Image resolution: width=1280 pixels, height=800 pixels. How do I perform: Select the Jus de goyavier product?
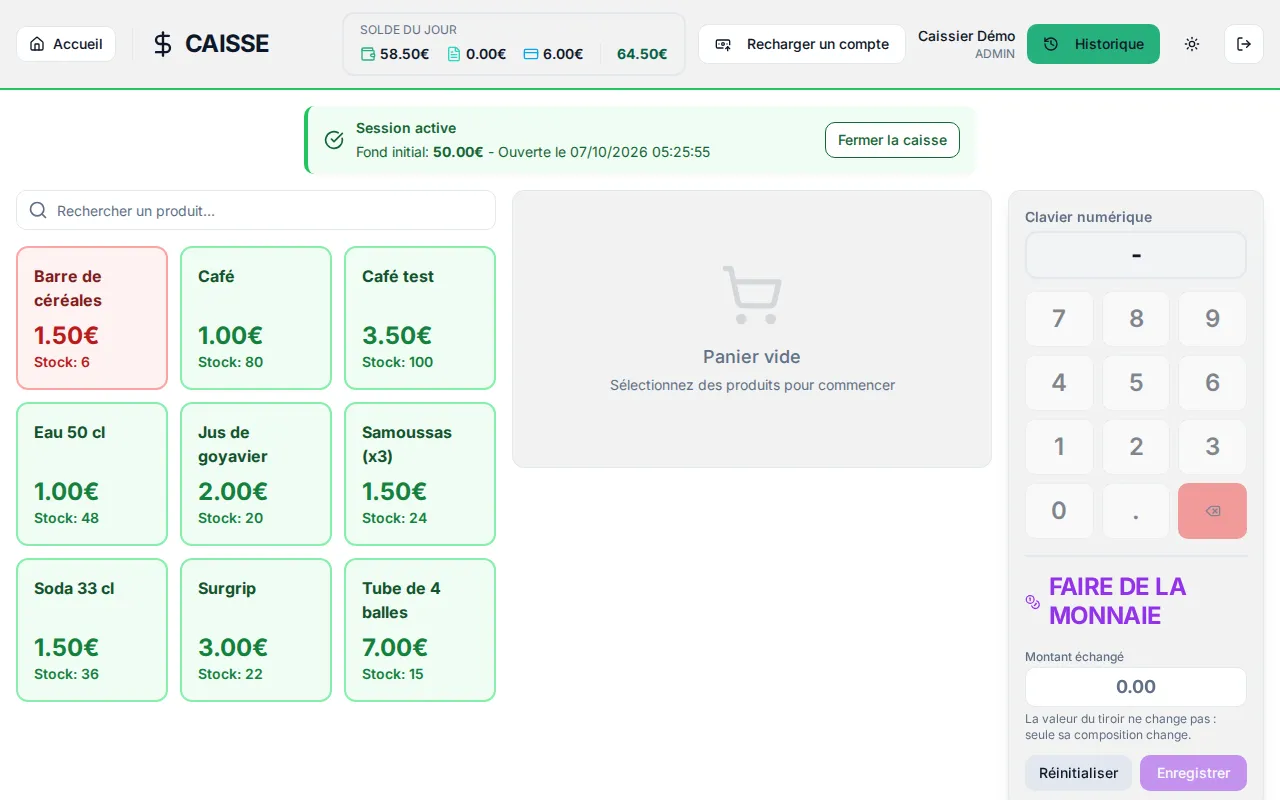tap(256, 474)
